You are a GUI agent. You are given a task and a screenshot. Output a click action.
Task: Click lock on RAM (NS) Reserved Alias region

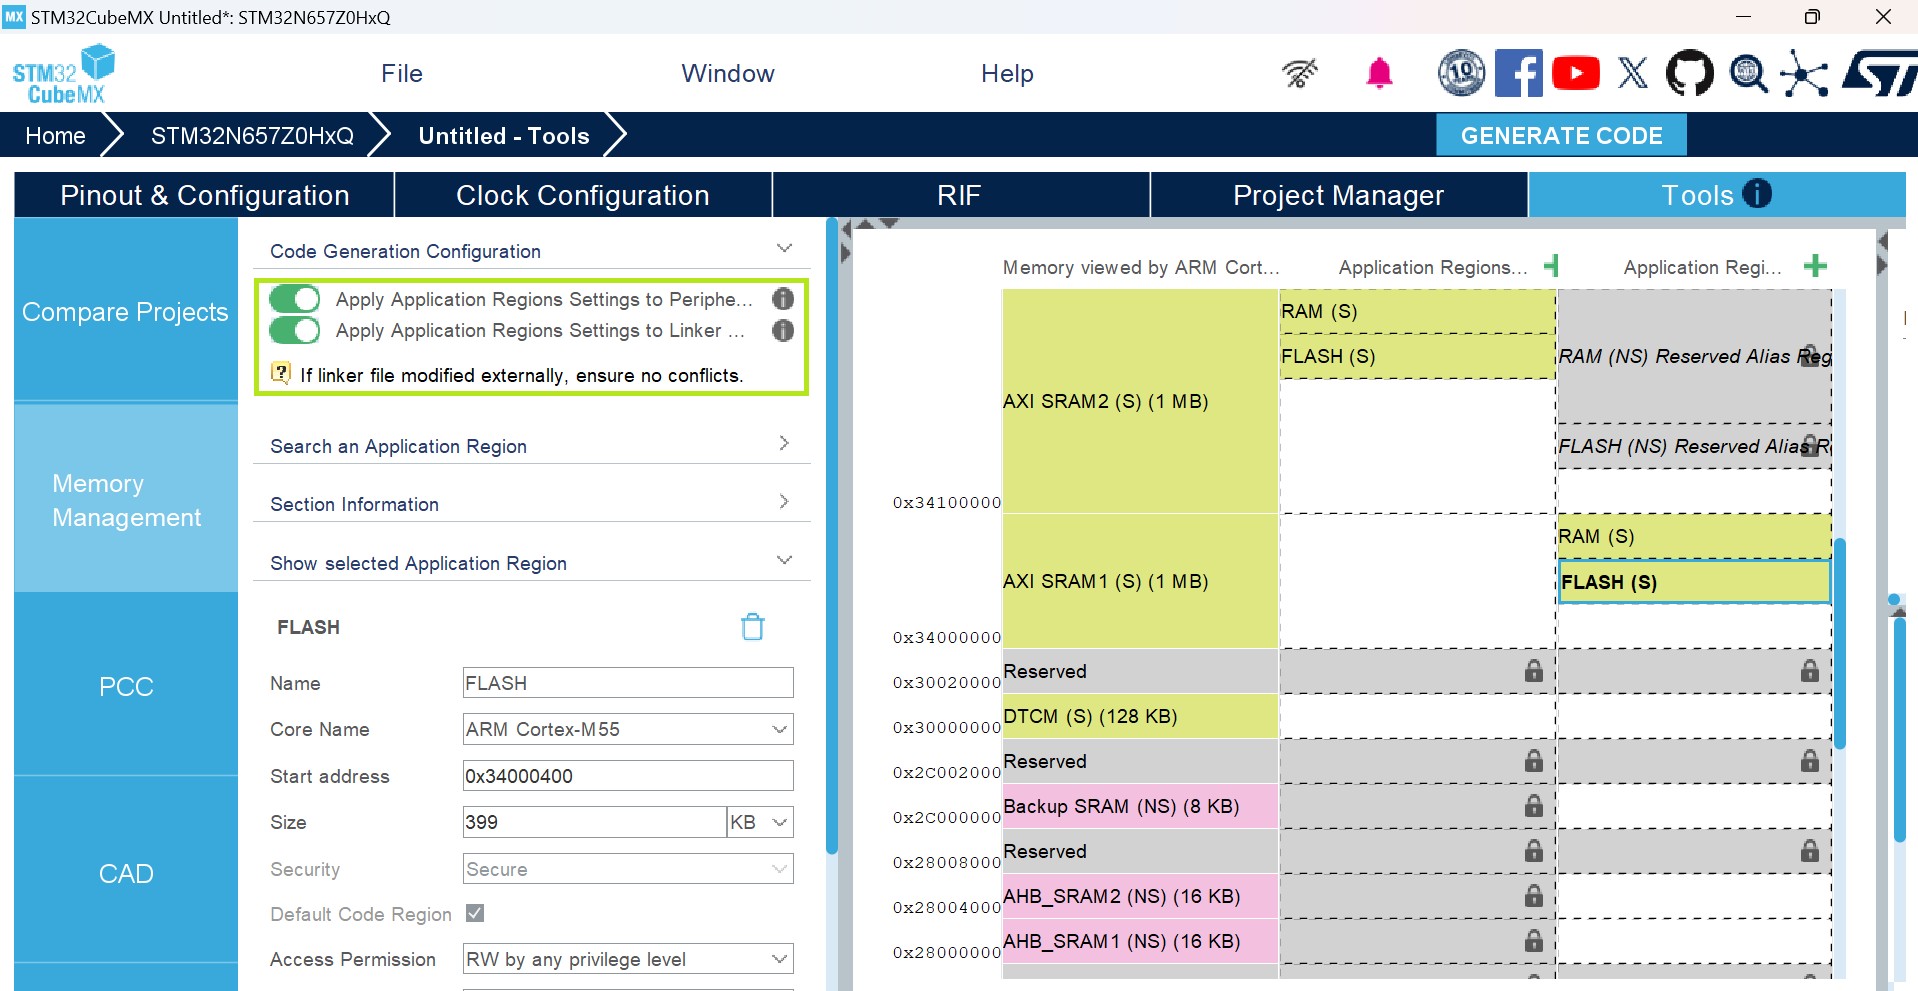coord(1810,355)
